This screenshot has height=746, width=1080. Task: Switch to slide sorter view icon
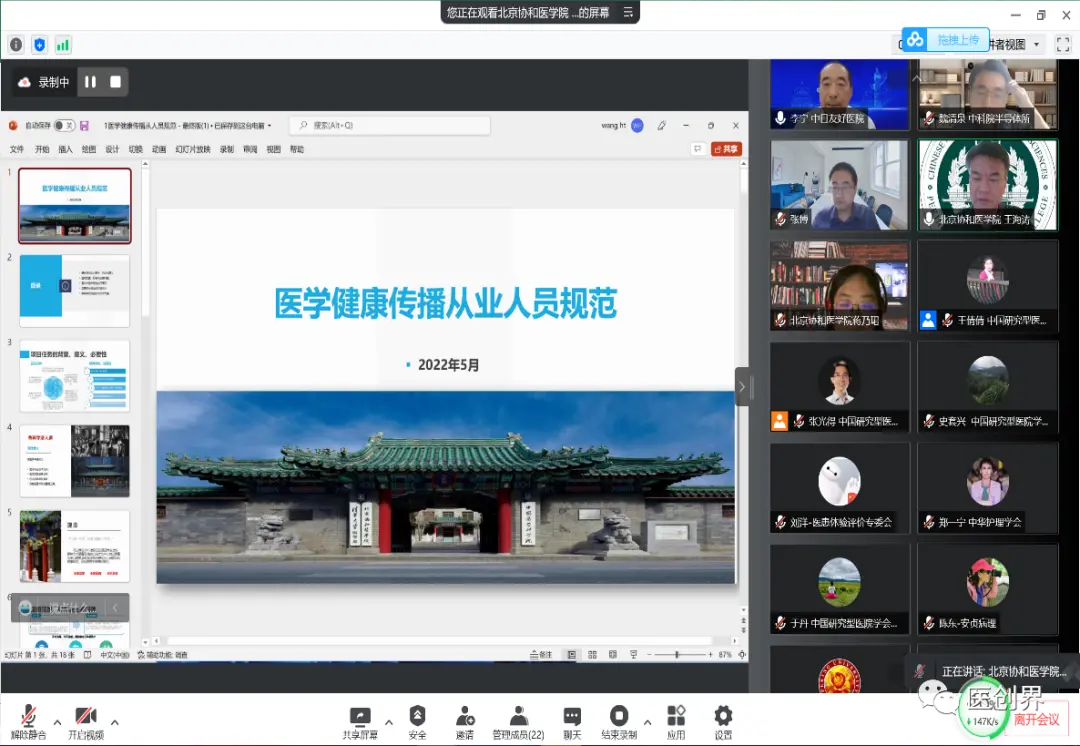(x=592, y=654)
